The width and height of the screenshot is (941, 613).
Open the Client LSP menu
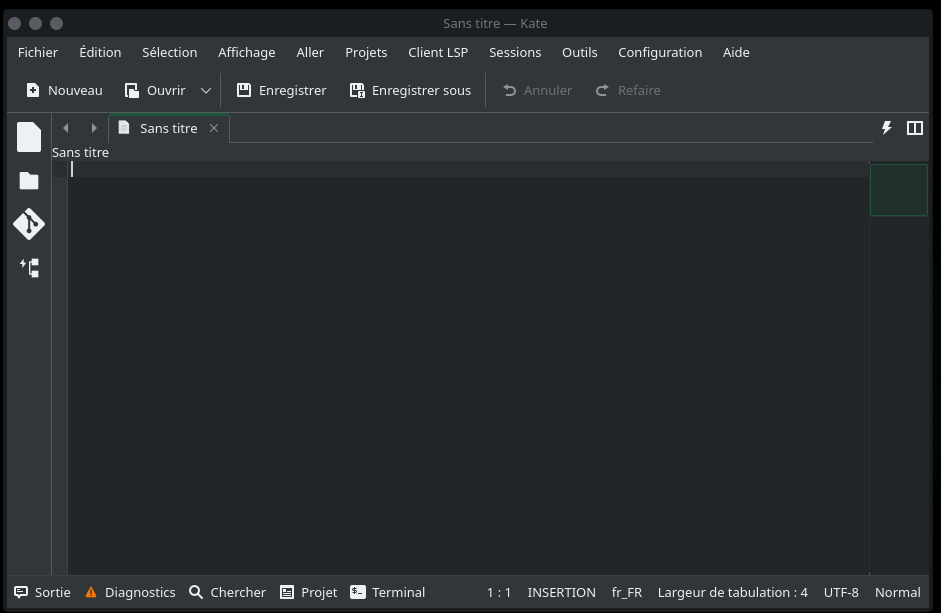(438, 52)
